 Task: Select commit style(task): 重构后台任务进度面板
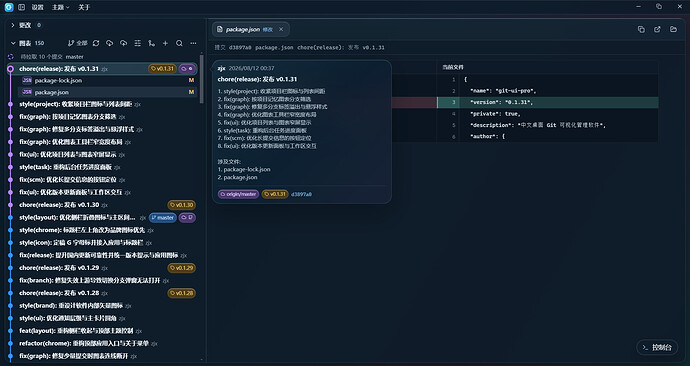(102, 167)
